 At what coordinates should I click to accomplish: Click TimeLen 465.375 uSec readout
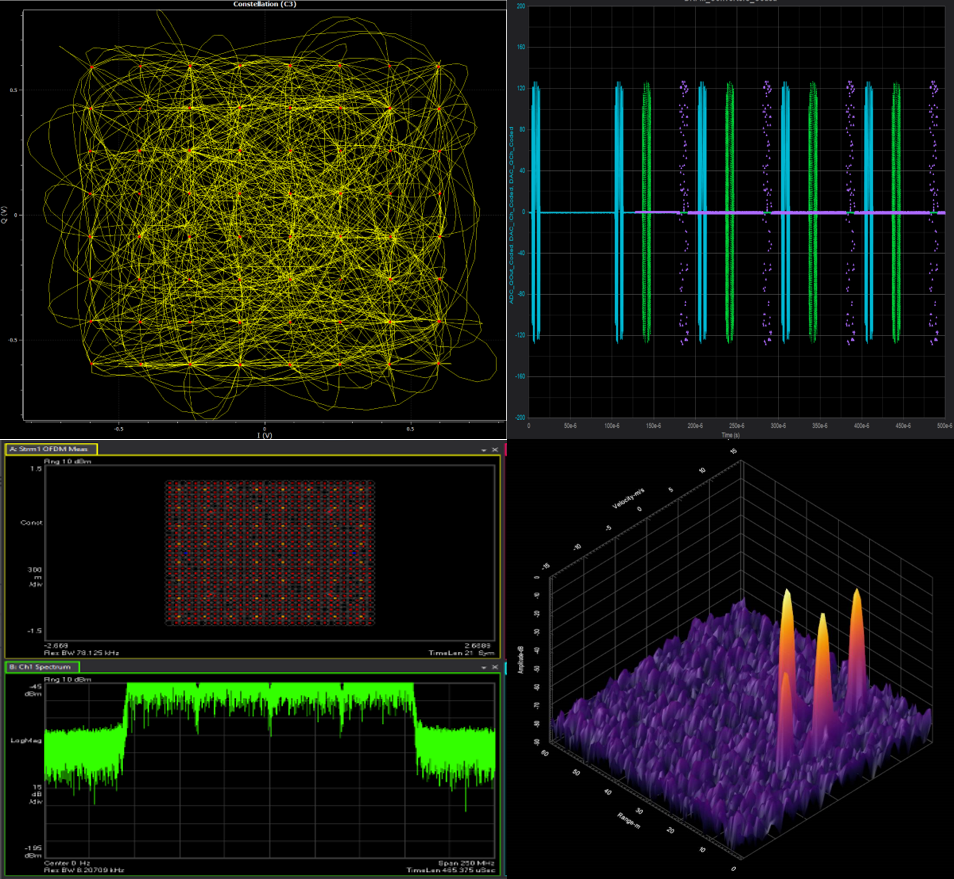451,870
